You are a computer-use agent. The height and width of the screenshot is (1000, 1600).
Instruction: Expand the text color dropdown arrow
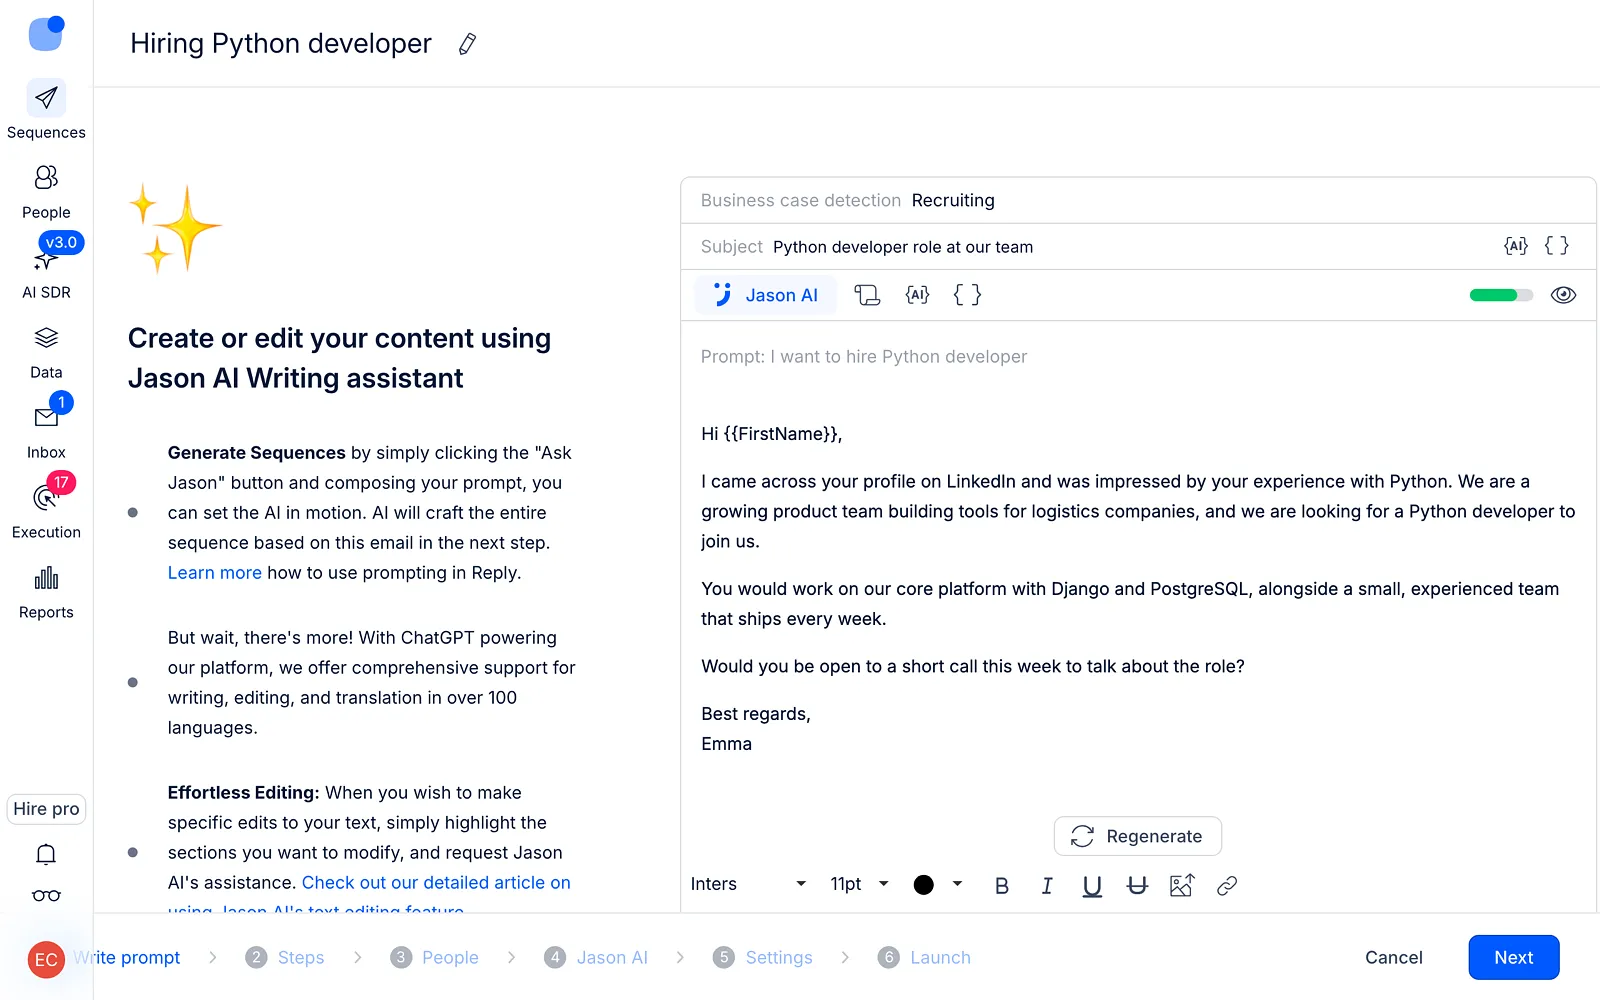coord(957,884)
